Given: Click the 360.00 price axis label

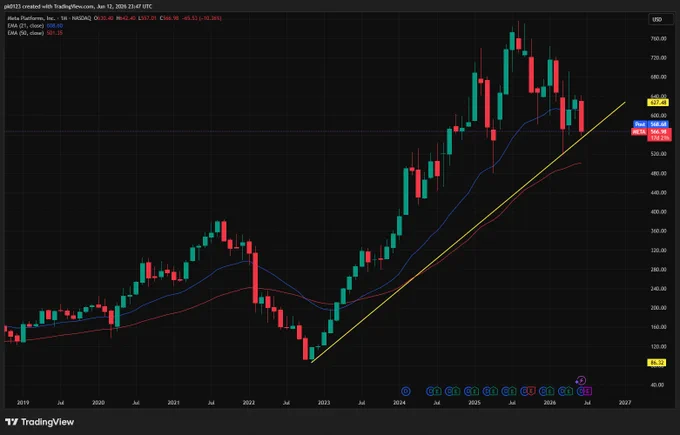Looking at the screenshot, I should [x=658, y=231].
